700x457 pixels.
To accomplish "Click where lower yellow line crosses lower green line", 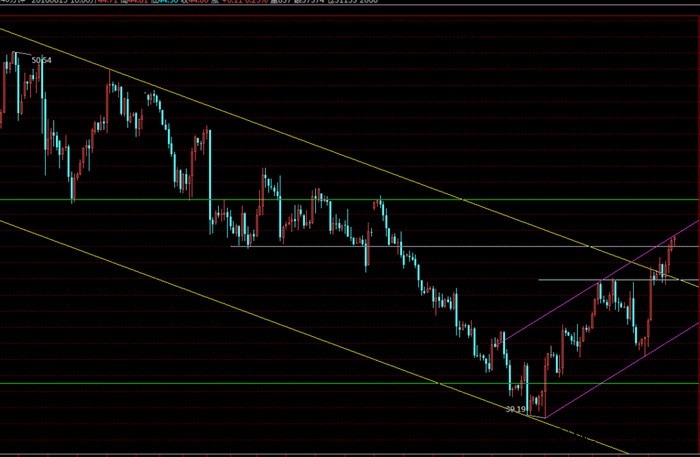I will [438, 383].
